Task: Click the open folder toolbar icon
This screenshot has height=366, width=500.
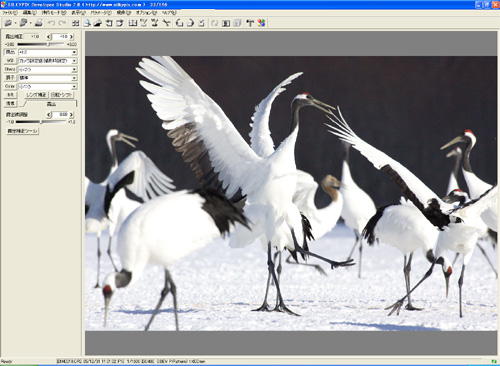Action: coord(23,23)
